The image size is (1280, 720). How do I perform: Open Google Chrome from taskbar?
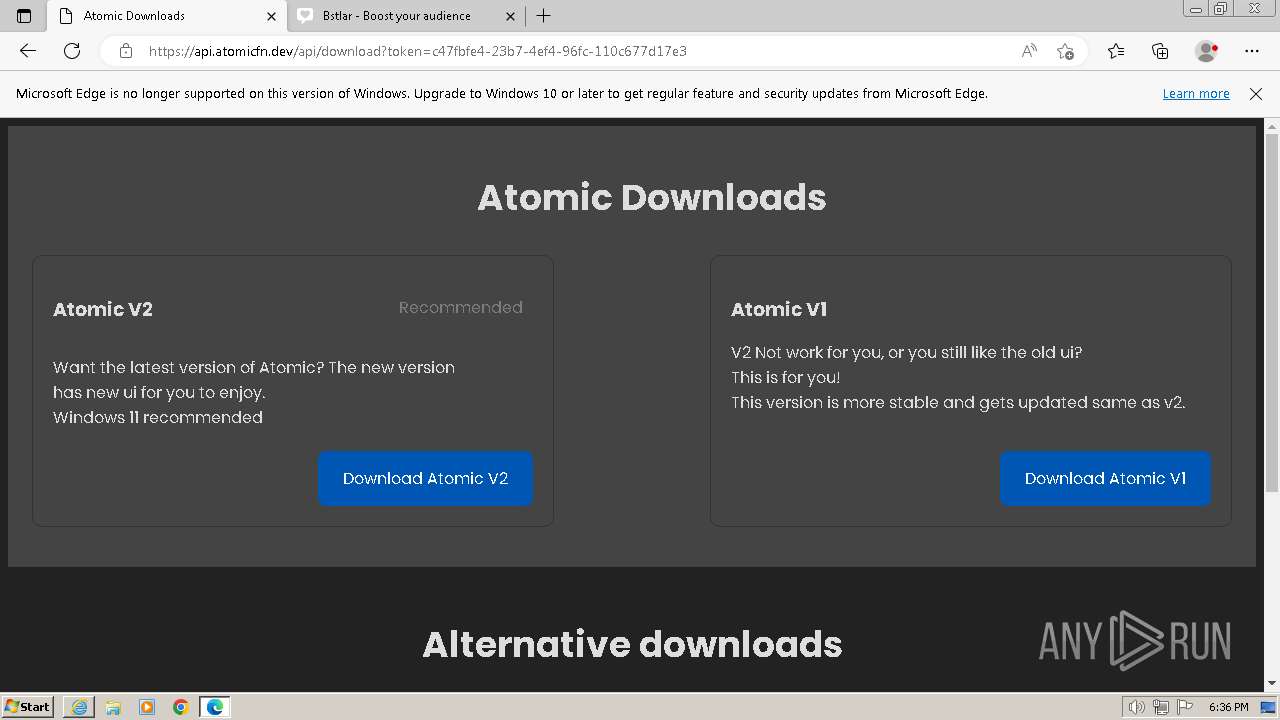pos(181,707)
